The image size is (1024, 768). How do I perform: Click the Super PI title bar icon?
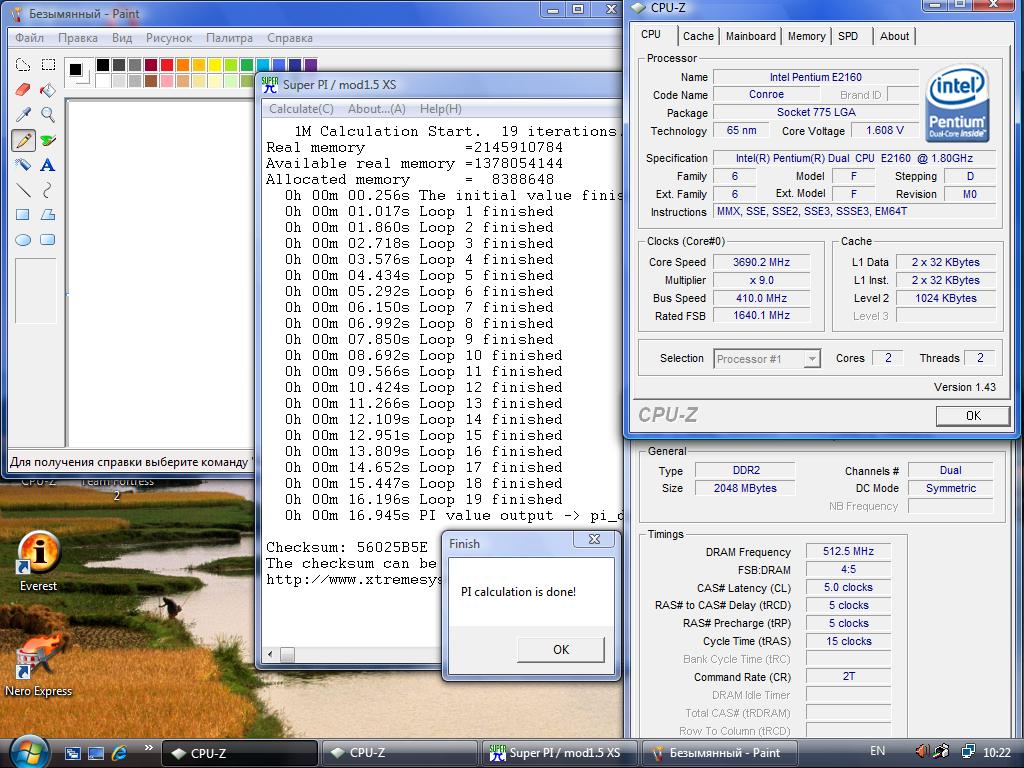pos(269,85)
